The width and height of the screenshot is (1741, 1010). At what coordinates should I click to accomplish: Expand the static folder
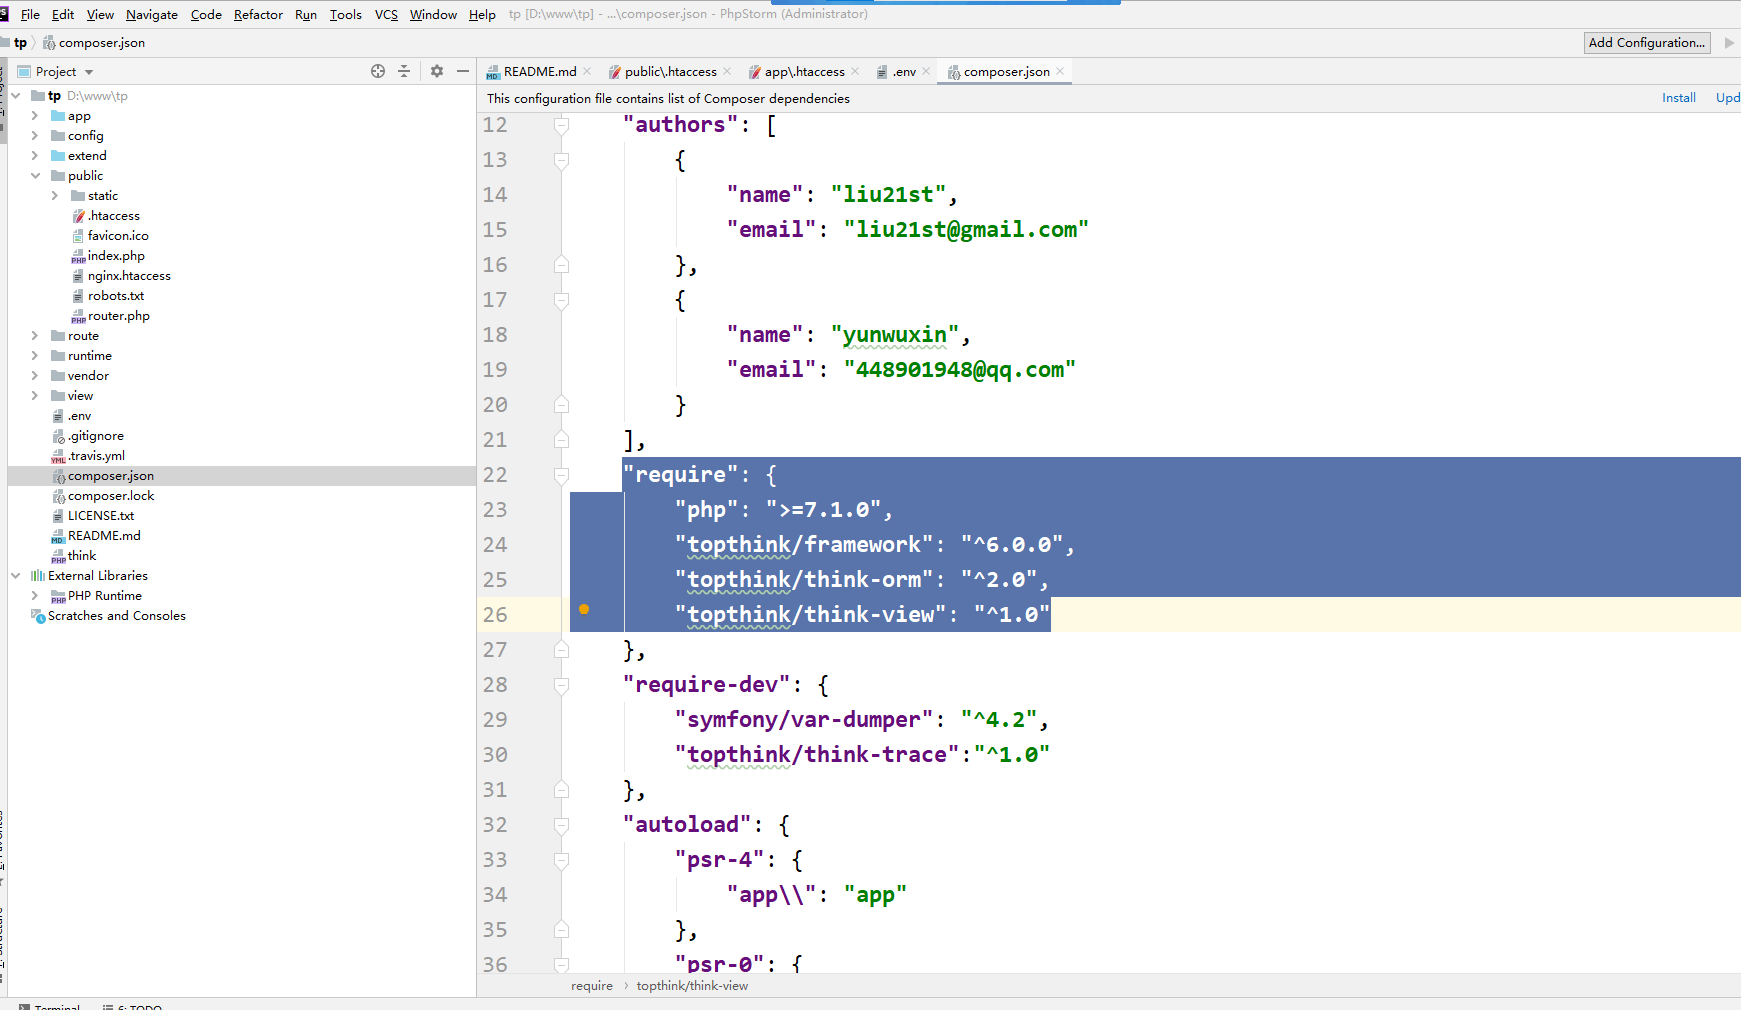[x=55, y=196]
